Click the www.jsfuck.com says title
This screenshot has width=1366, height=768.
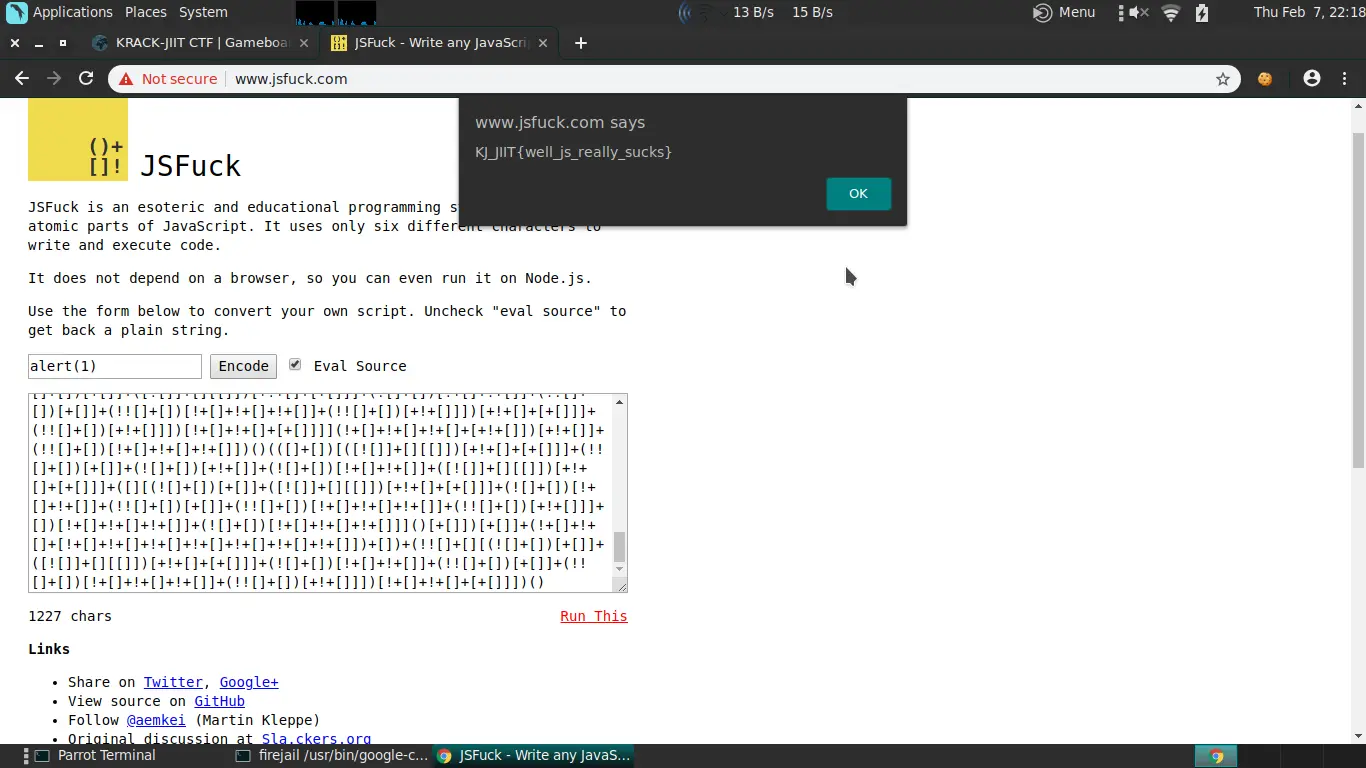[x=560, y=122]
